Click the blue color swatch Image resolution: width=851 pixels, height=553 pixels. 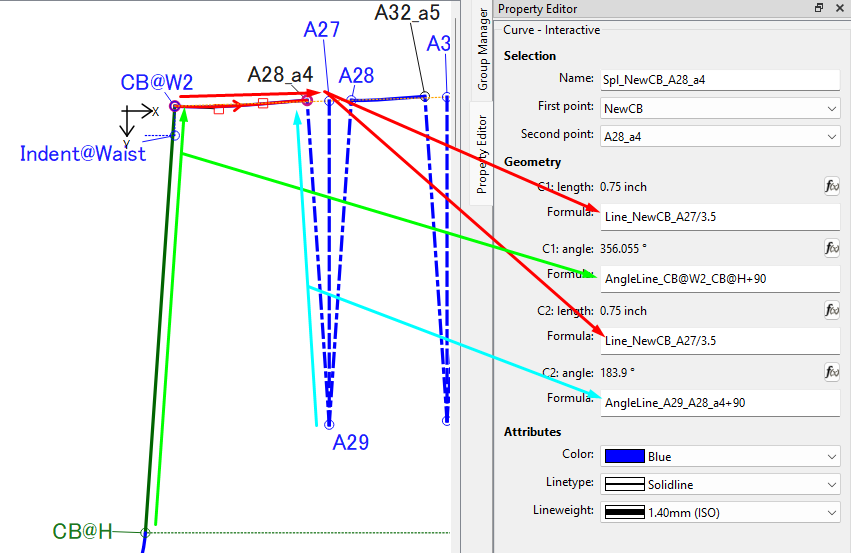pos(625,456)
